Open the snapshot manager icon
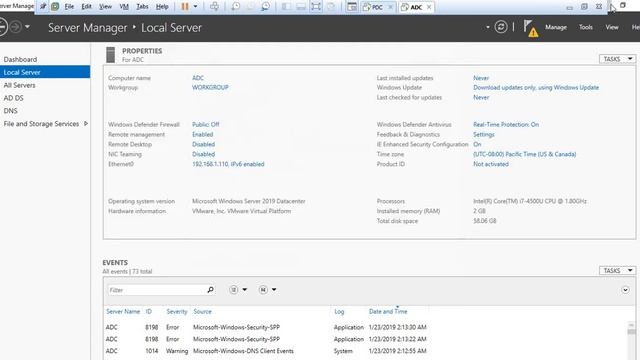 coord(265,7)
